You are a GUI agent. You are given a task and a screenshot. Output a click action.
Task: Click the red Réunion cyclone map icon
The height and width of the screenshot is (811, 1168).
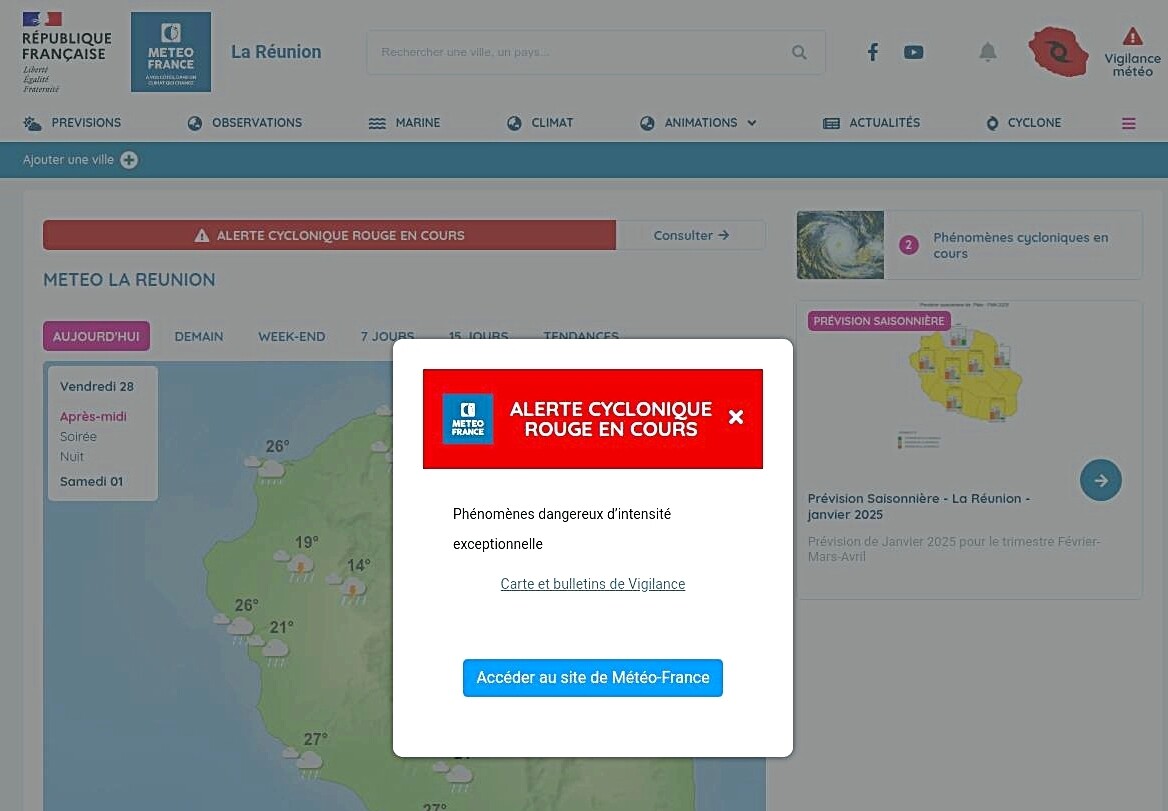click(x=1058, y=52)
